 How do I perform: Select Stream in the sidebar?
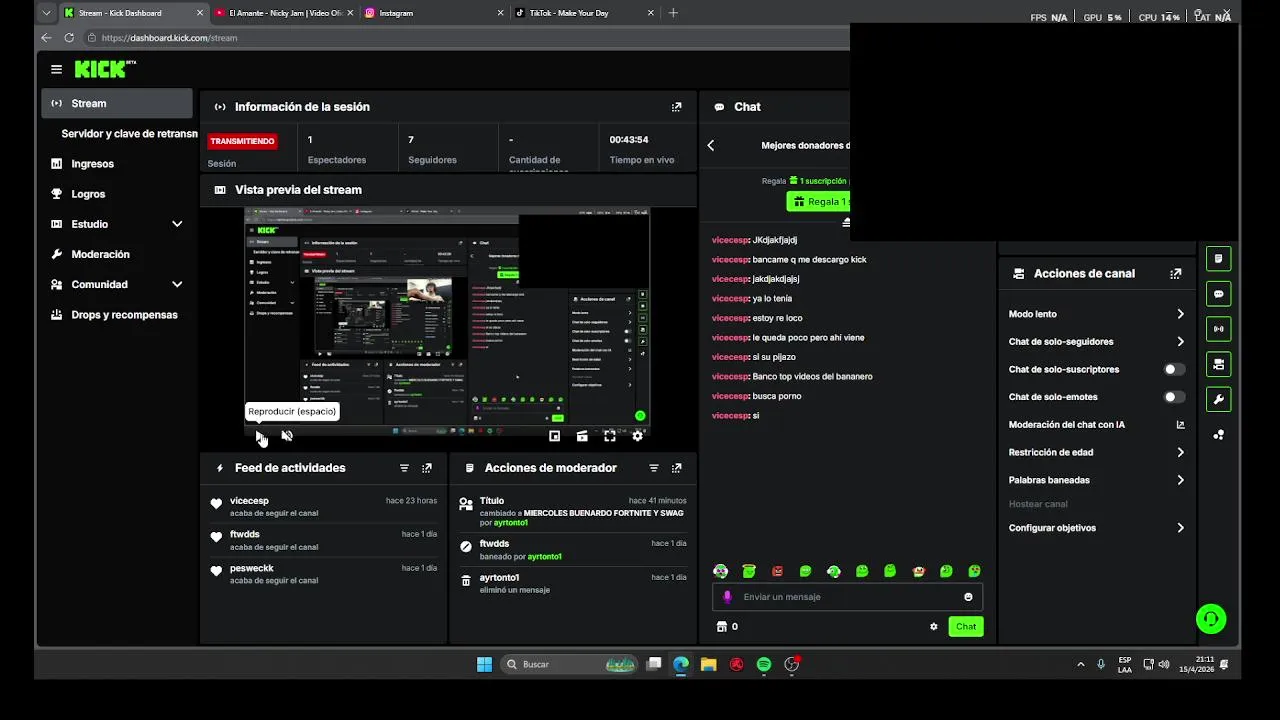[117, 103]
